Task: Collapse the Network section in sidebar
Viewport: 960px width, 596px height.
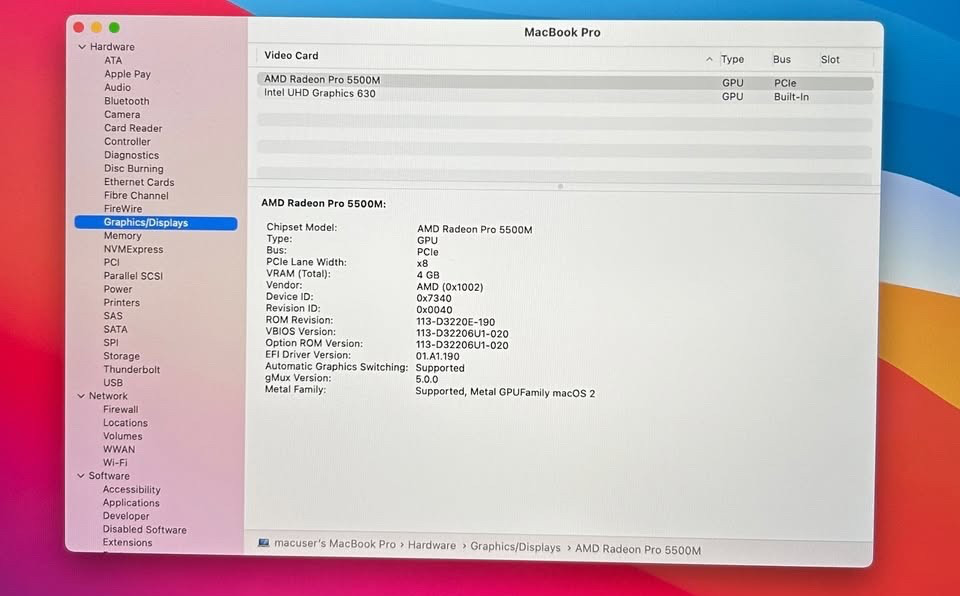Action: (81, 396)
